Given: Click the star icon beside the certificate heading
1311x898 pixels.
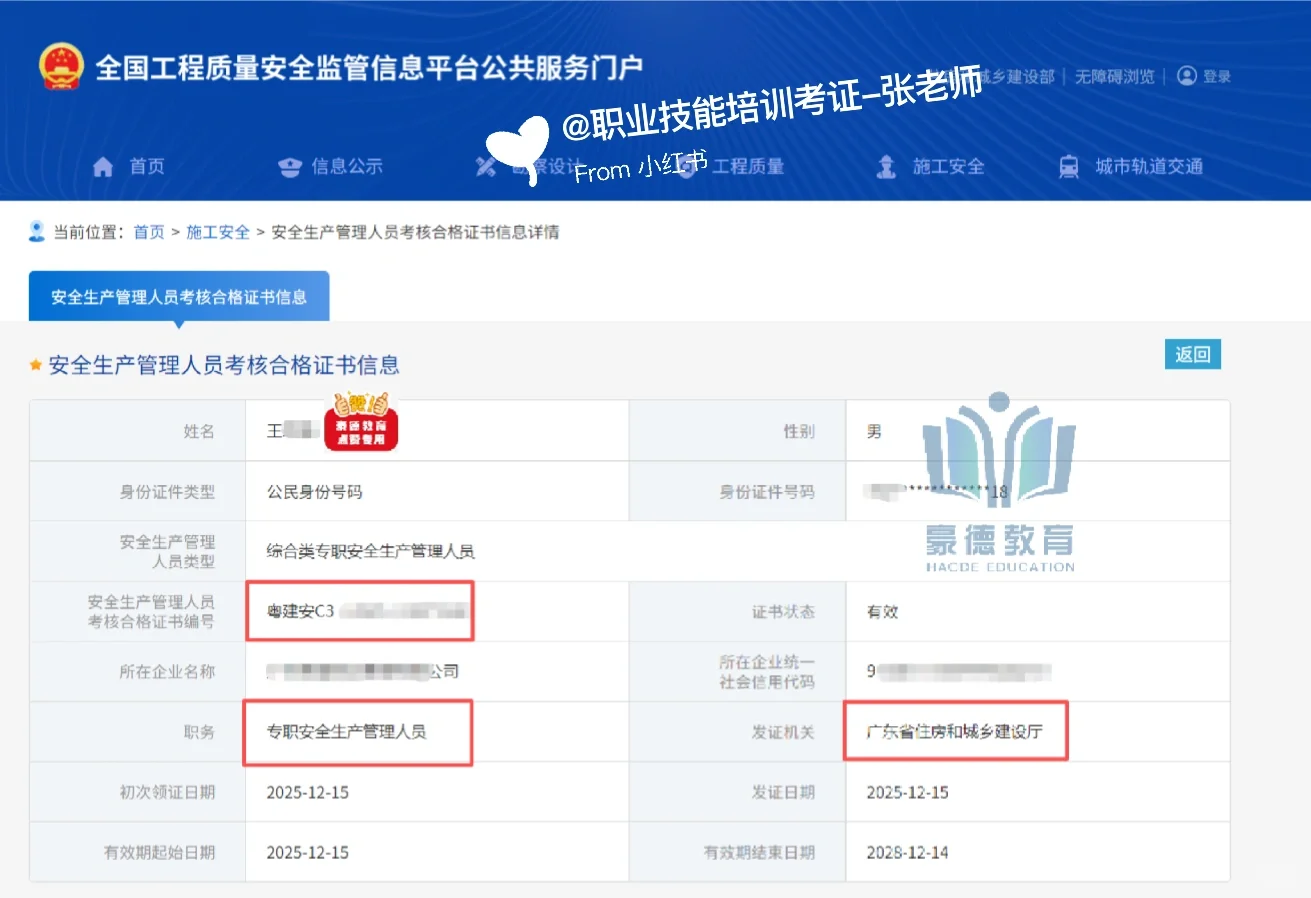Looking at the screenshot, I should 36,365.
